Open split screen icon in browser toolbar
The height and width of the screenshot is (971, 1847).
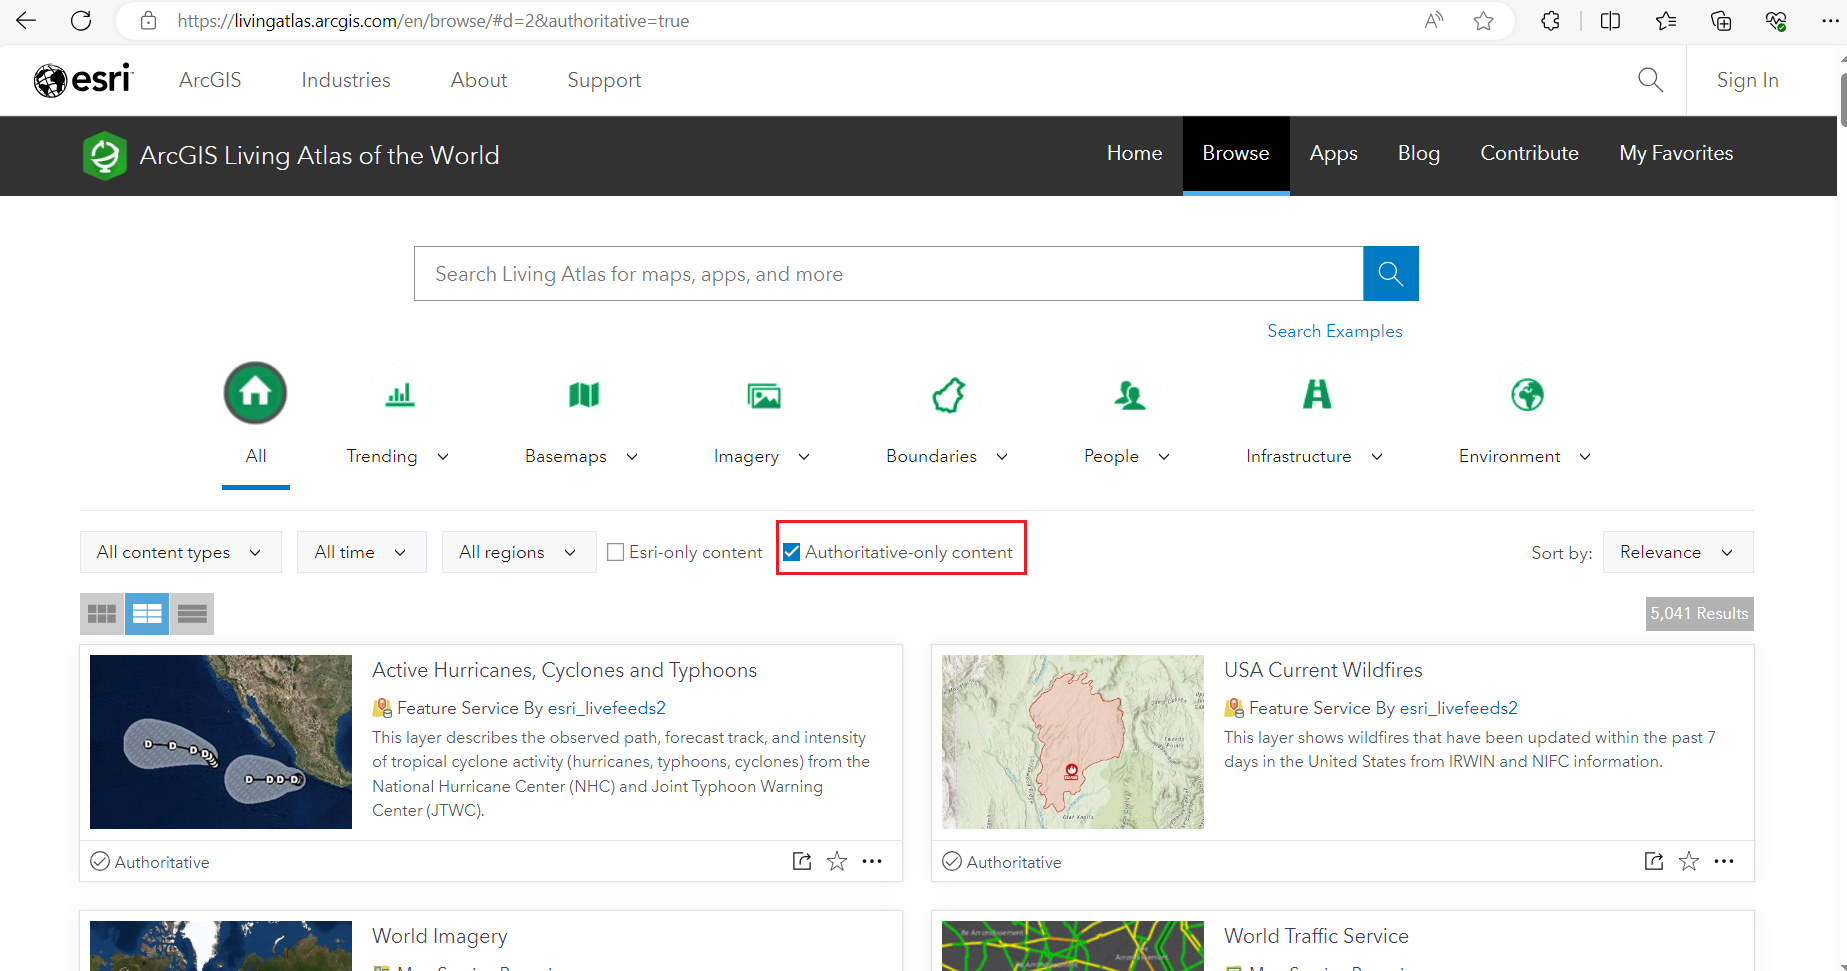1610,21
